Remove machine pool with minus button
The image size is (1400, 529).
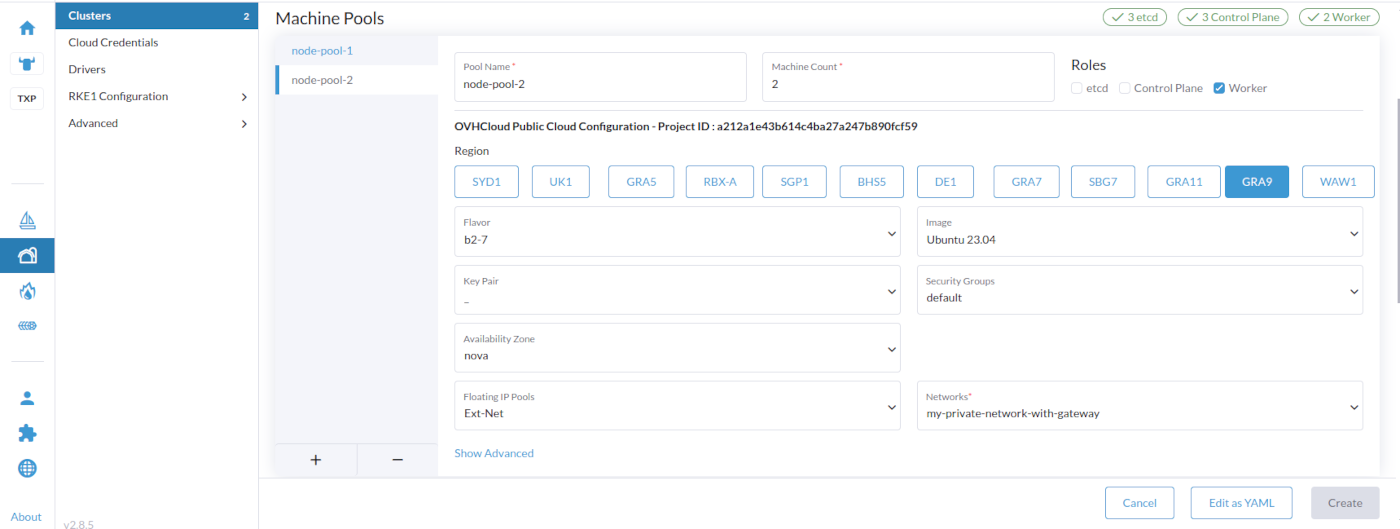[397, 460]
